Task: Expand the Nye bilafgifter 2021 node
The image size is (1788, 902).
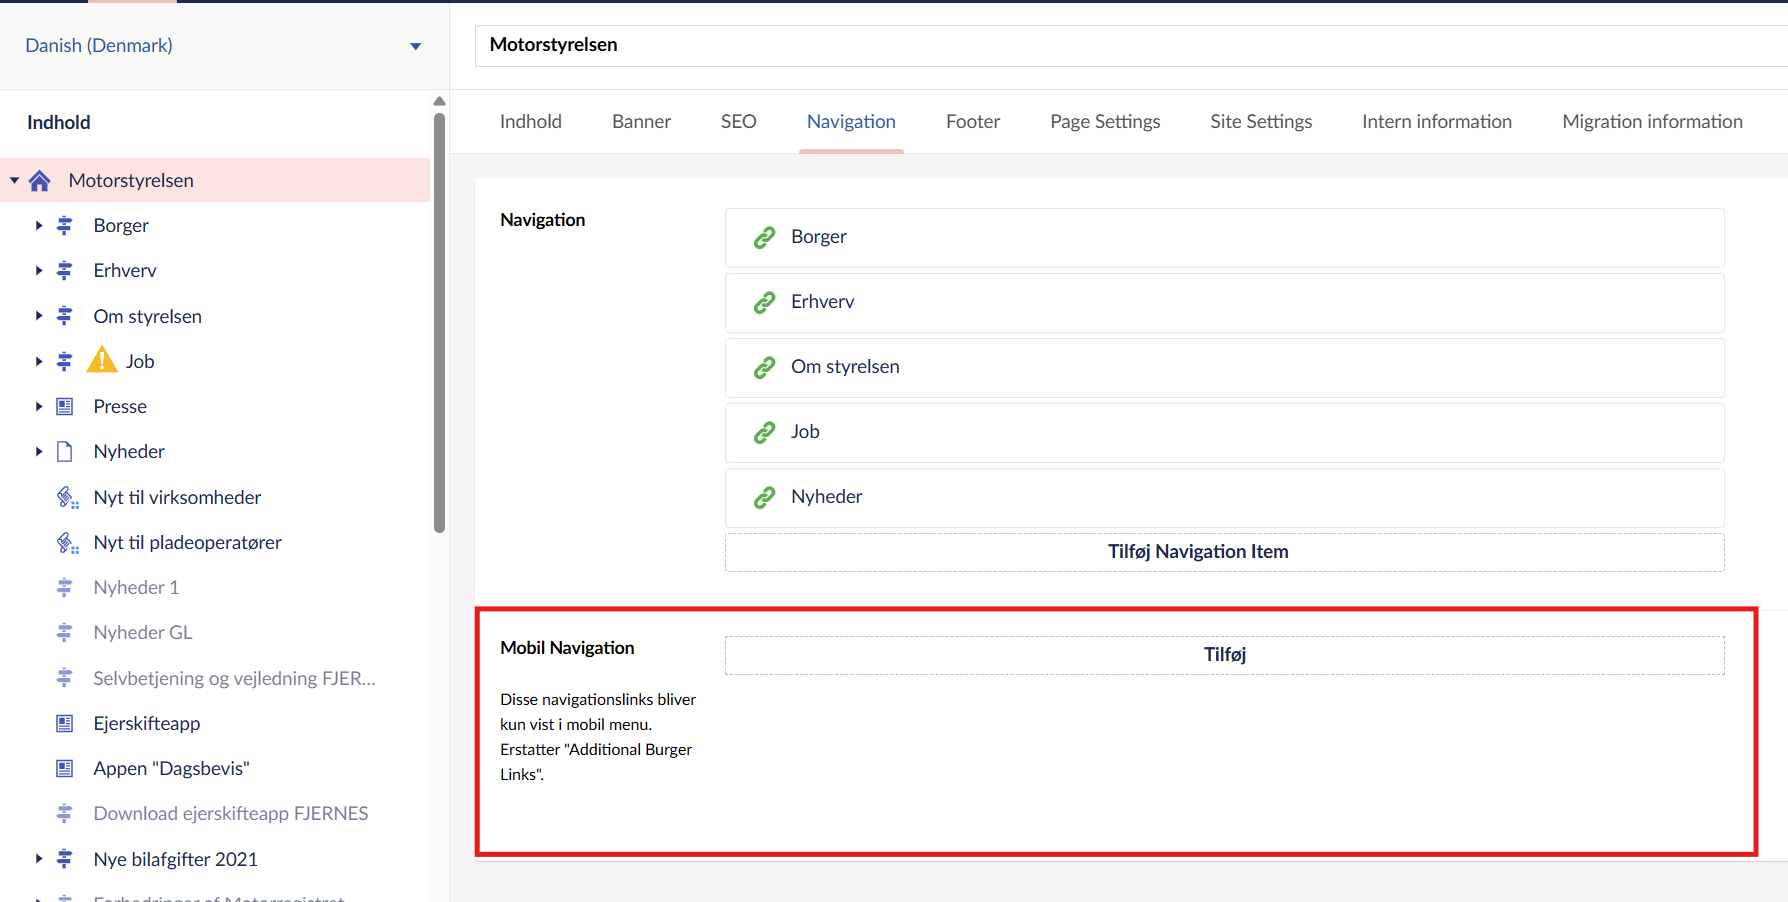Action: coord(39,859)
